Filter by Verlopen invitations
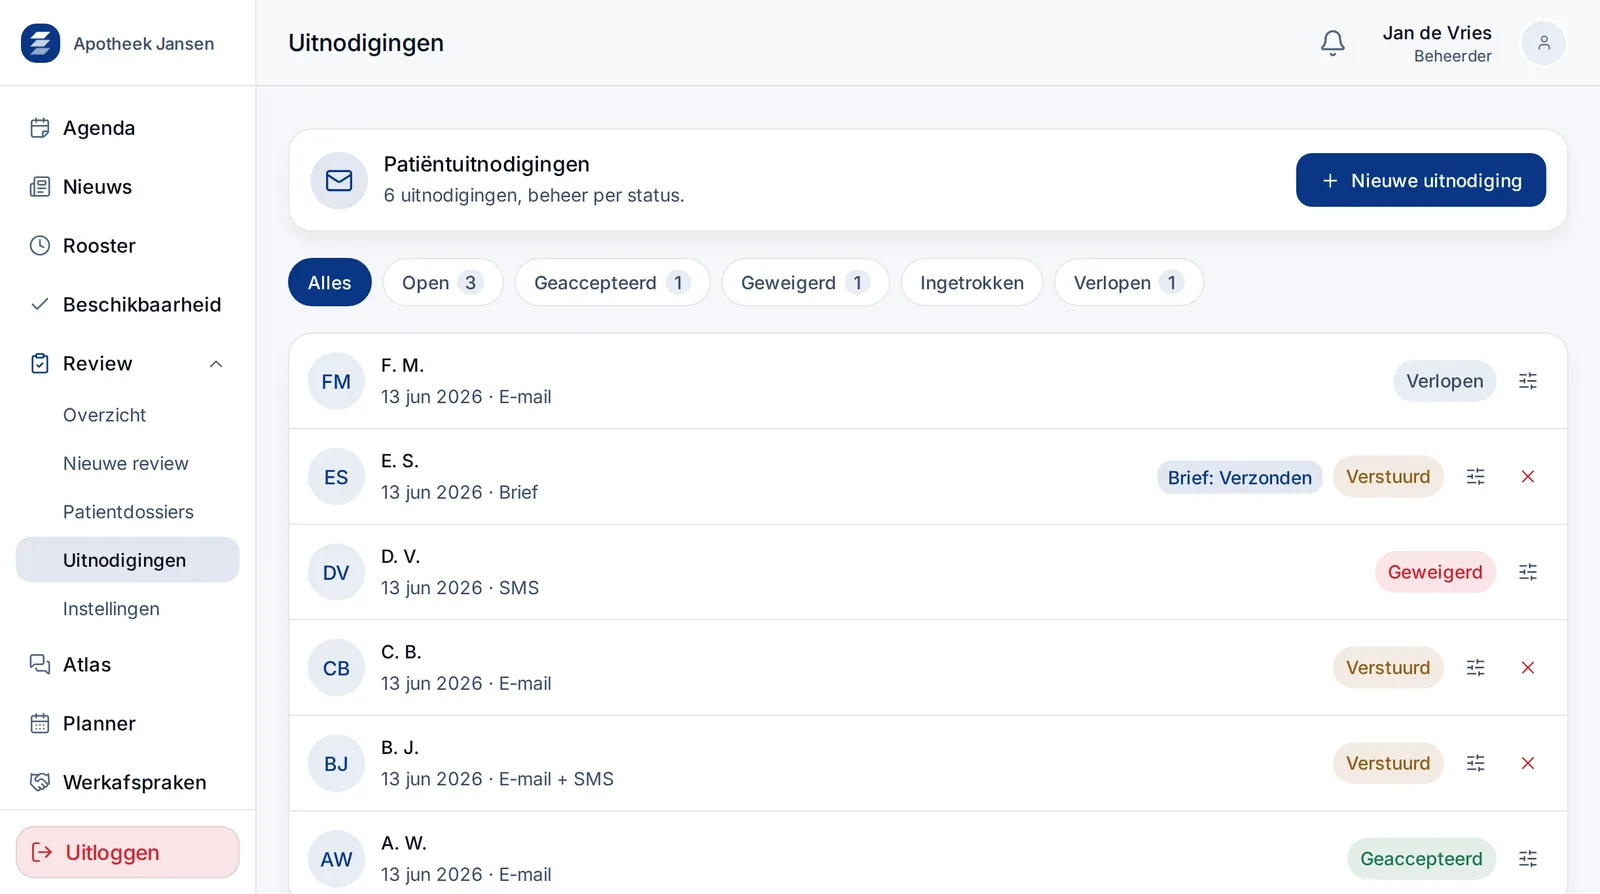Screen dimensions: 1600x894 [x=1129, y=283]
